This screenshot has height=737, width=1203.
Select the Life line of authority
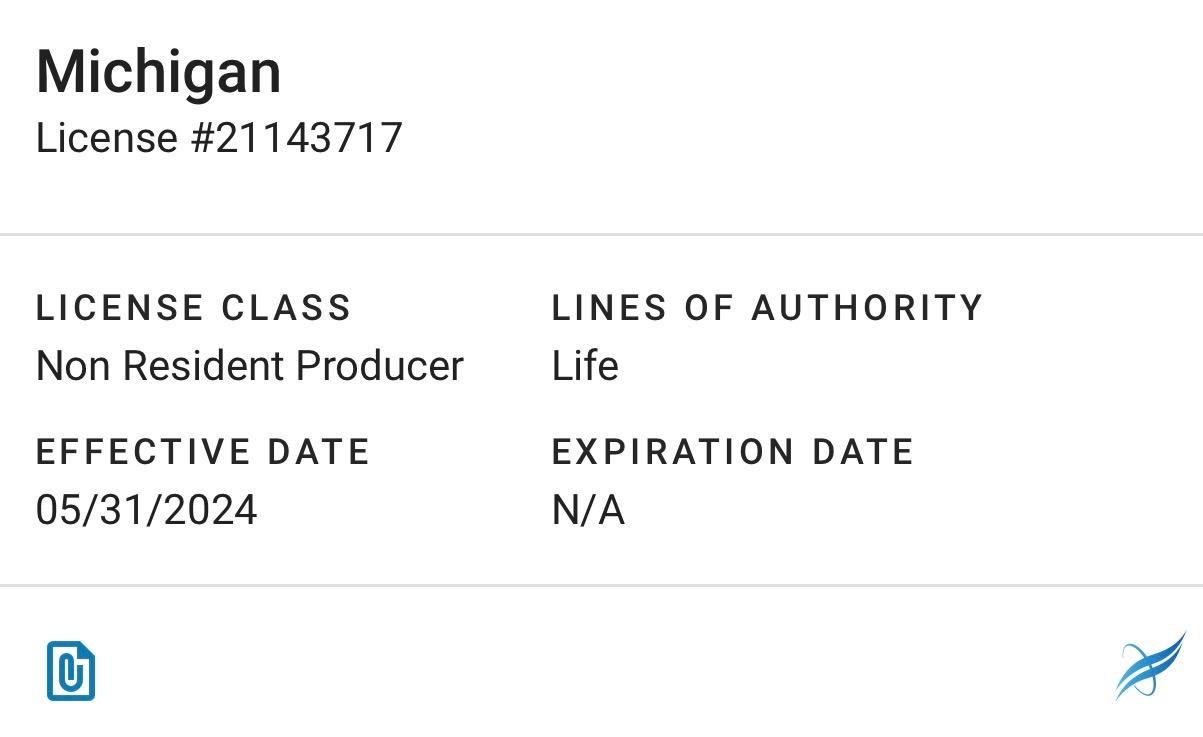pos(585,366)
